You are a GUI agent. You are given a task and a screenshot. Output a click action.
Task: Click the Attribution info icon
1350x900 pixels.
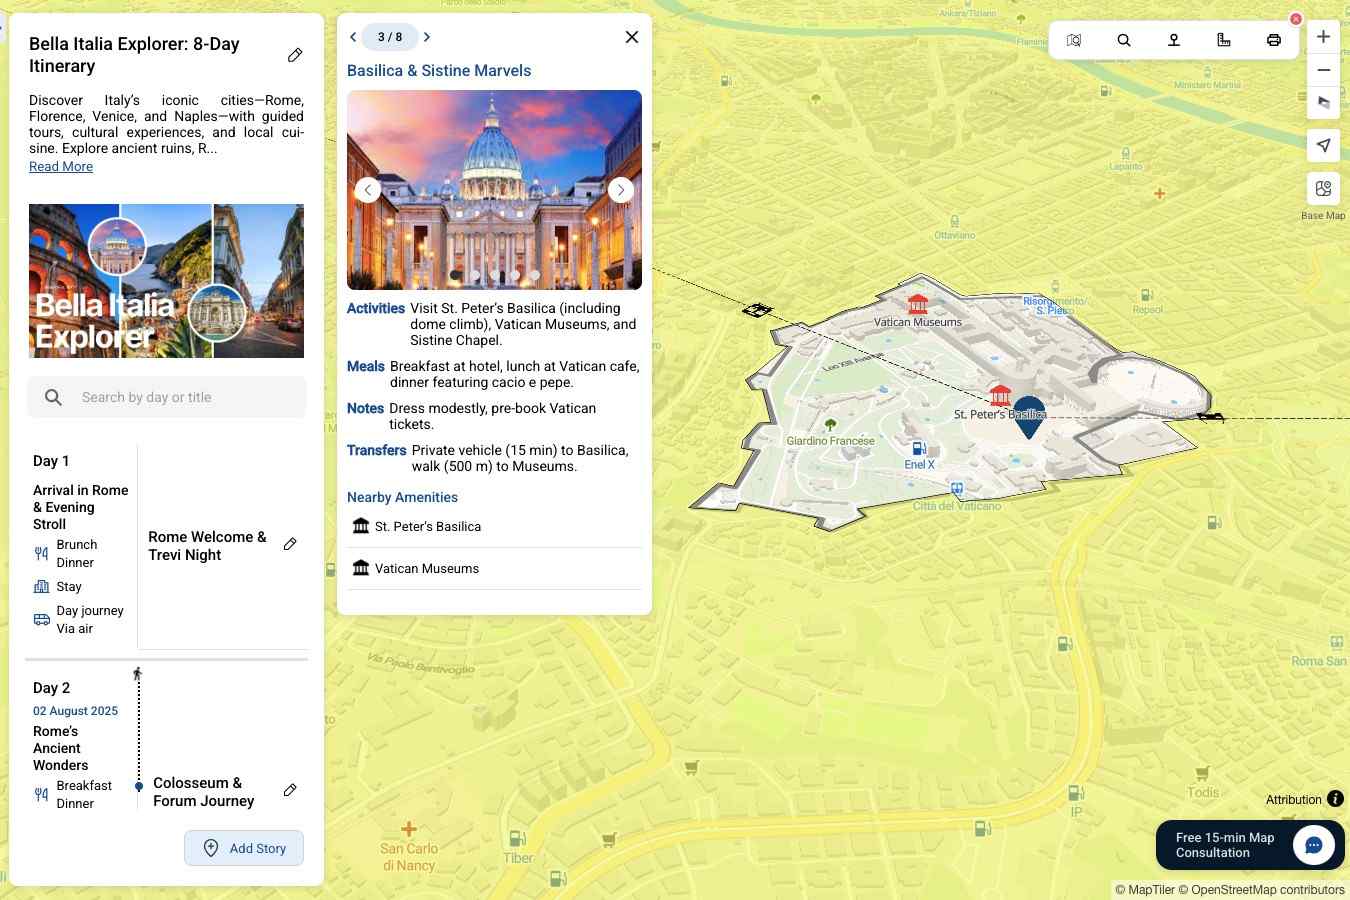pyautogui.click(x=1335, y=799)
